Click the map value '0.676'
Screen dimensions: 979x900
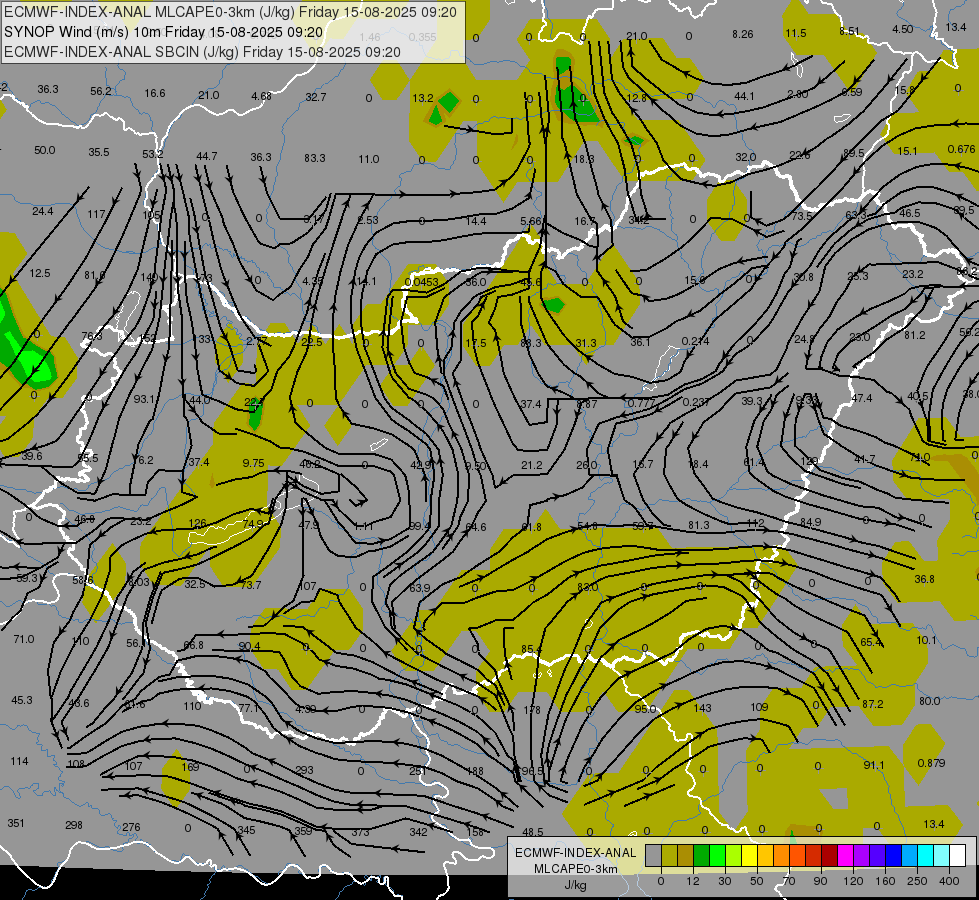point(961,149)
